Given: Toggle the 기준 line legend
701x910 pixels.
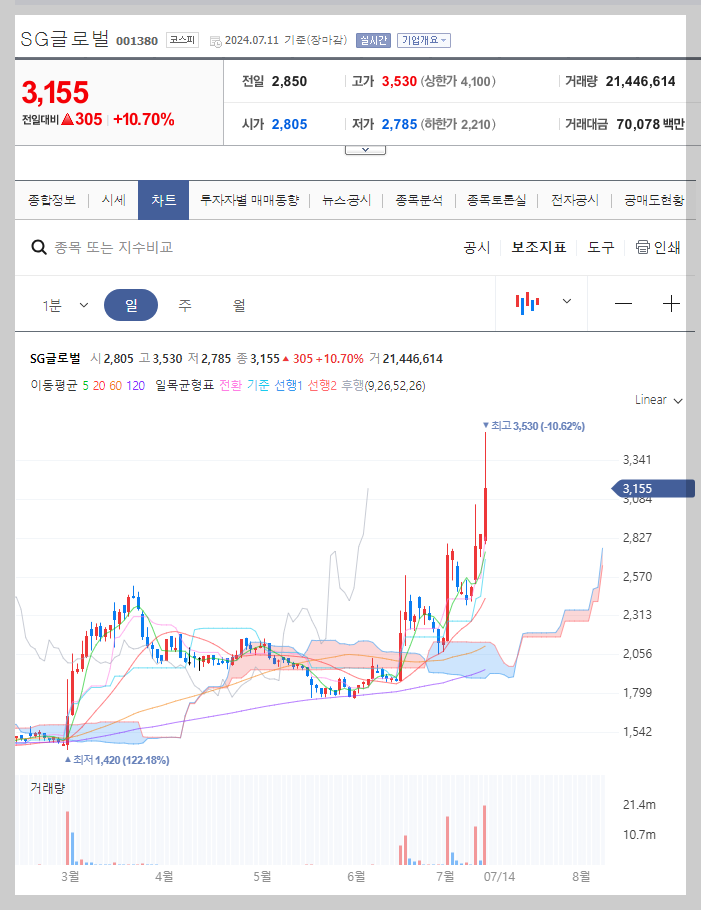Looking at the screenshot, I should pos(258,386).
